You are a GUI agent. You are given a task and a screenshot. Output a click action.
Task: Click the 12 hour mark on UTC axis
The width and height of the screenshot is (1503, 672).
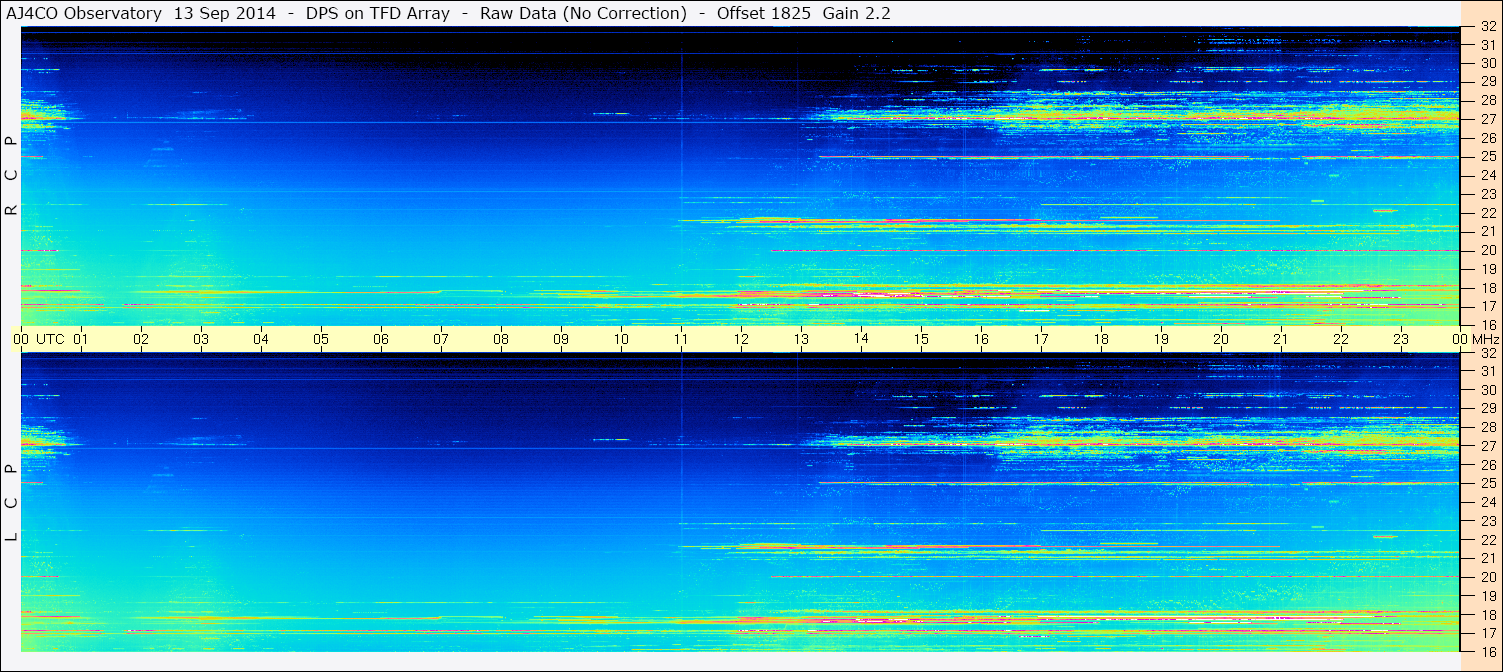tap(741, 339)
